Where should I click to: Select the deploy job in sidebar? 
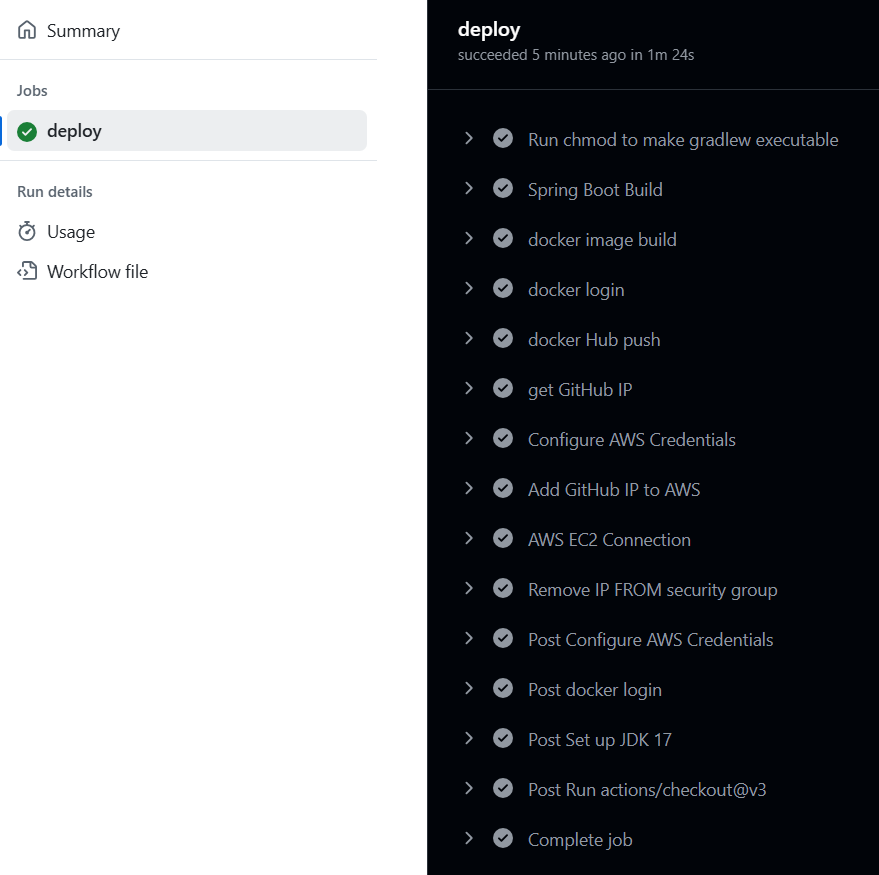point(187,131)
